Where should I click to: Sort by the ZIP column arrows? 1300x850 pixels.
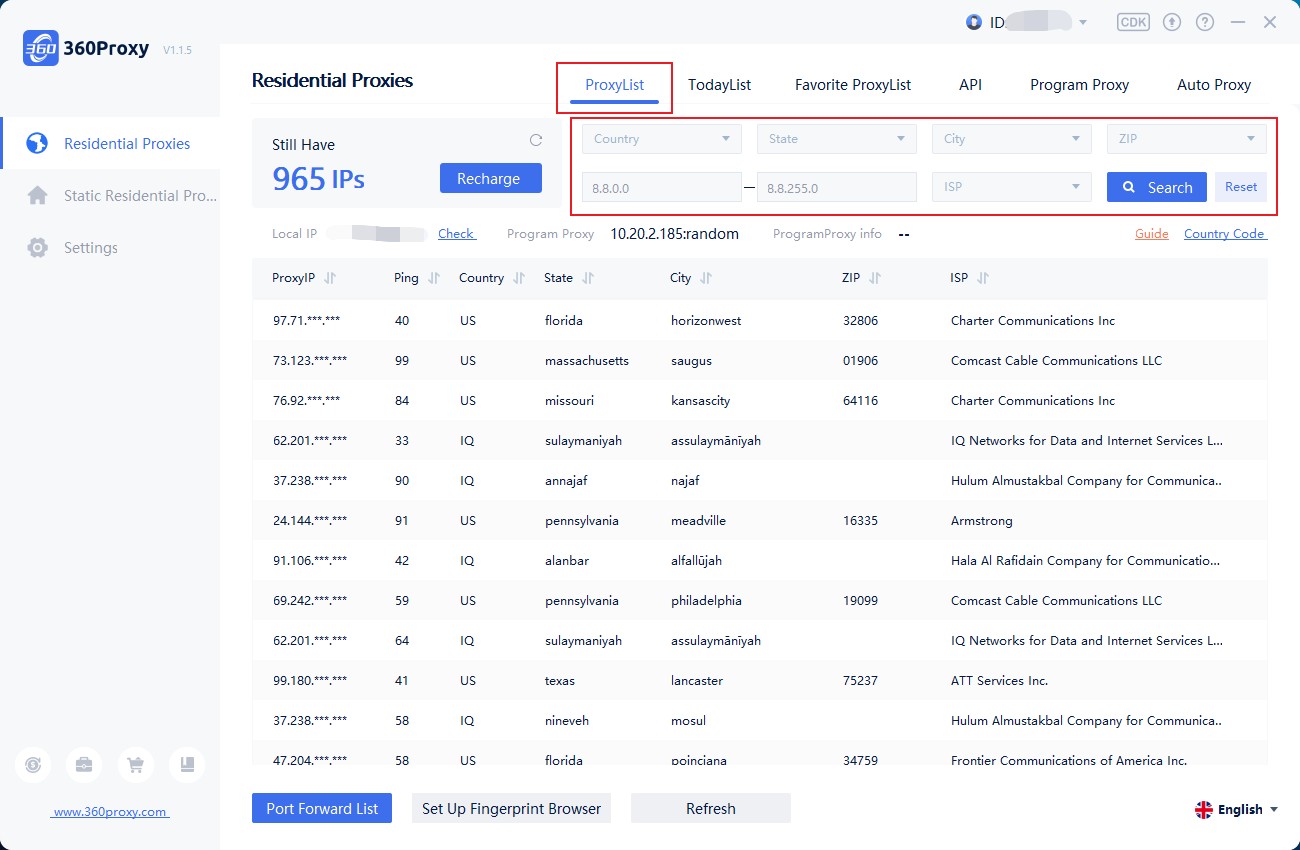(874, 278)
